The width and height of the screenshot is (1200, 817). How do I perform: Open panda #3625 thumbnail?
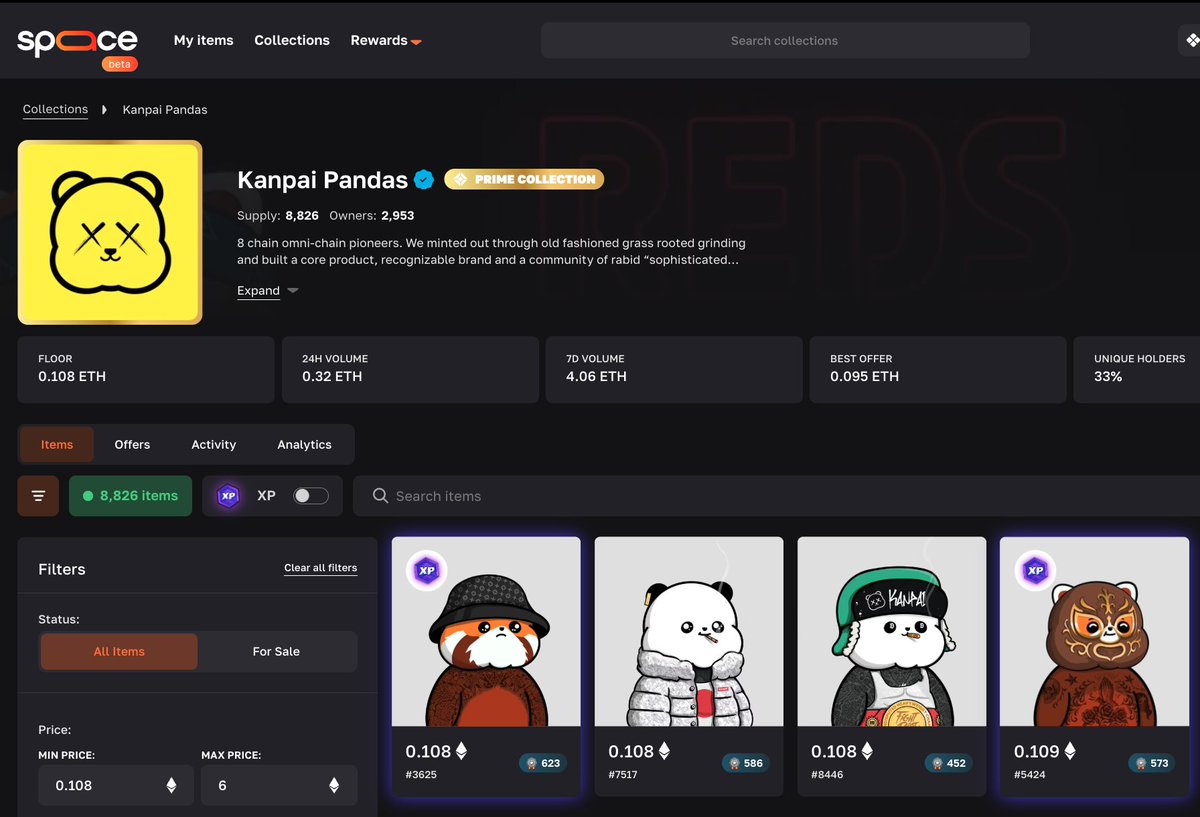pyautogui.click(x=486, y=631)
